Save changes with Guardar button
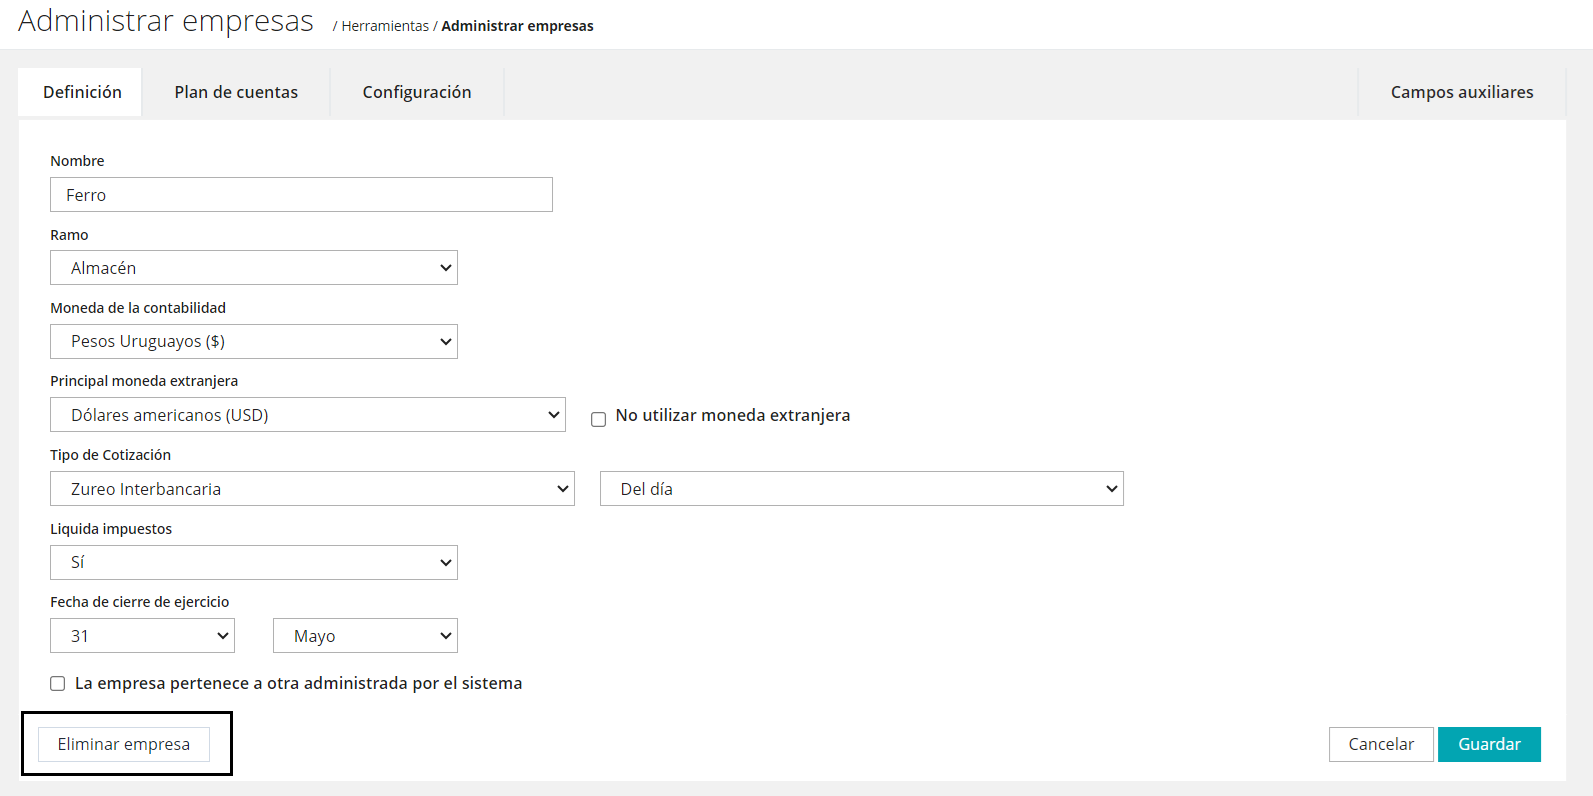The height and width of the screenshot is (796, 1593). click(x=1489, y=744)
